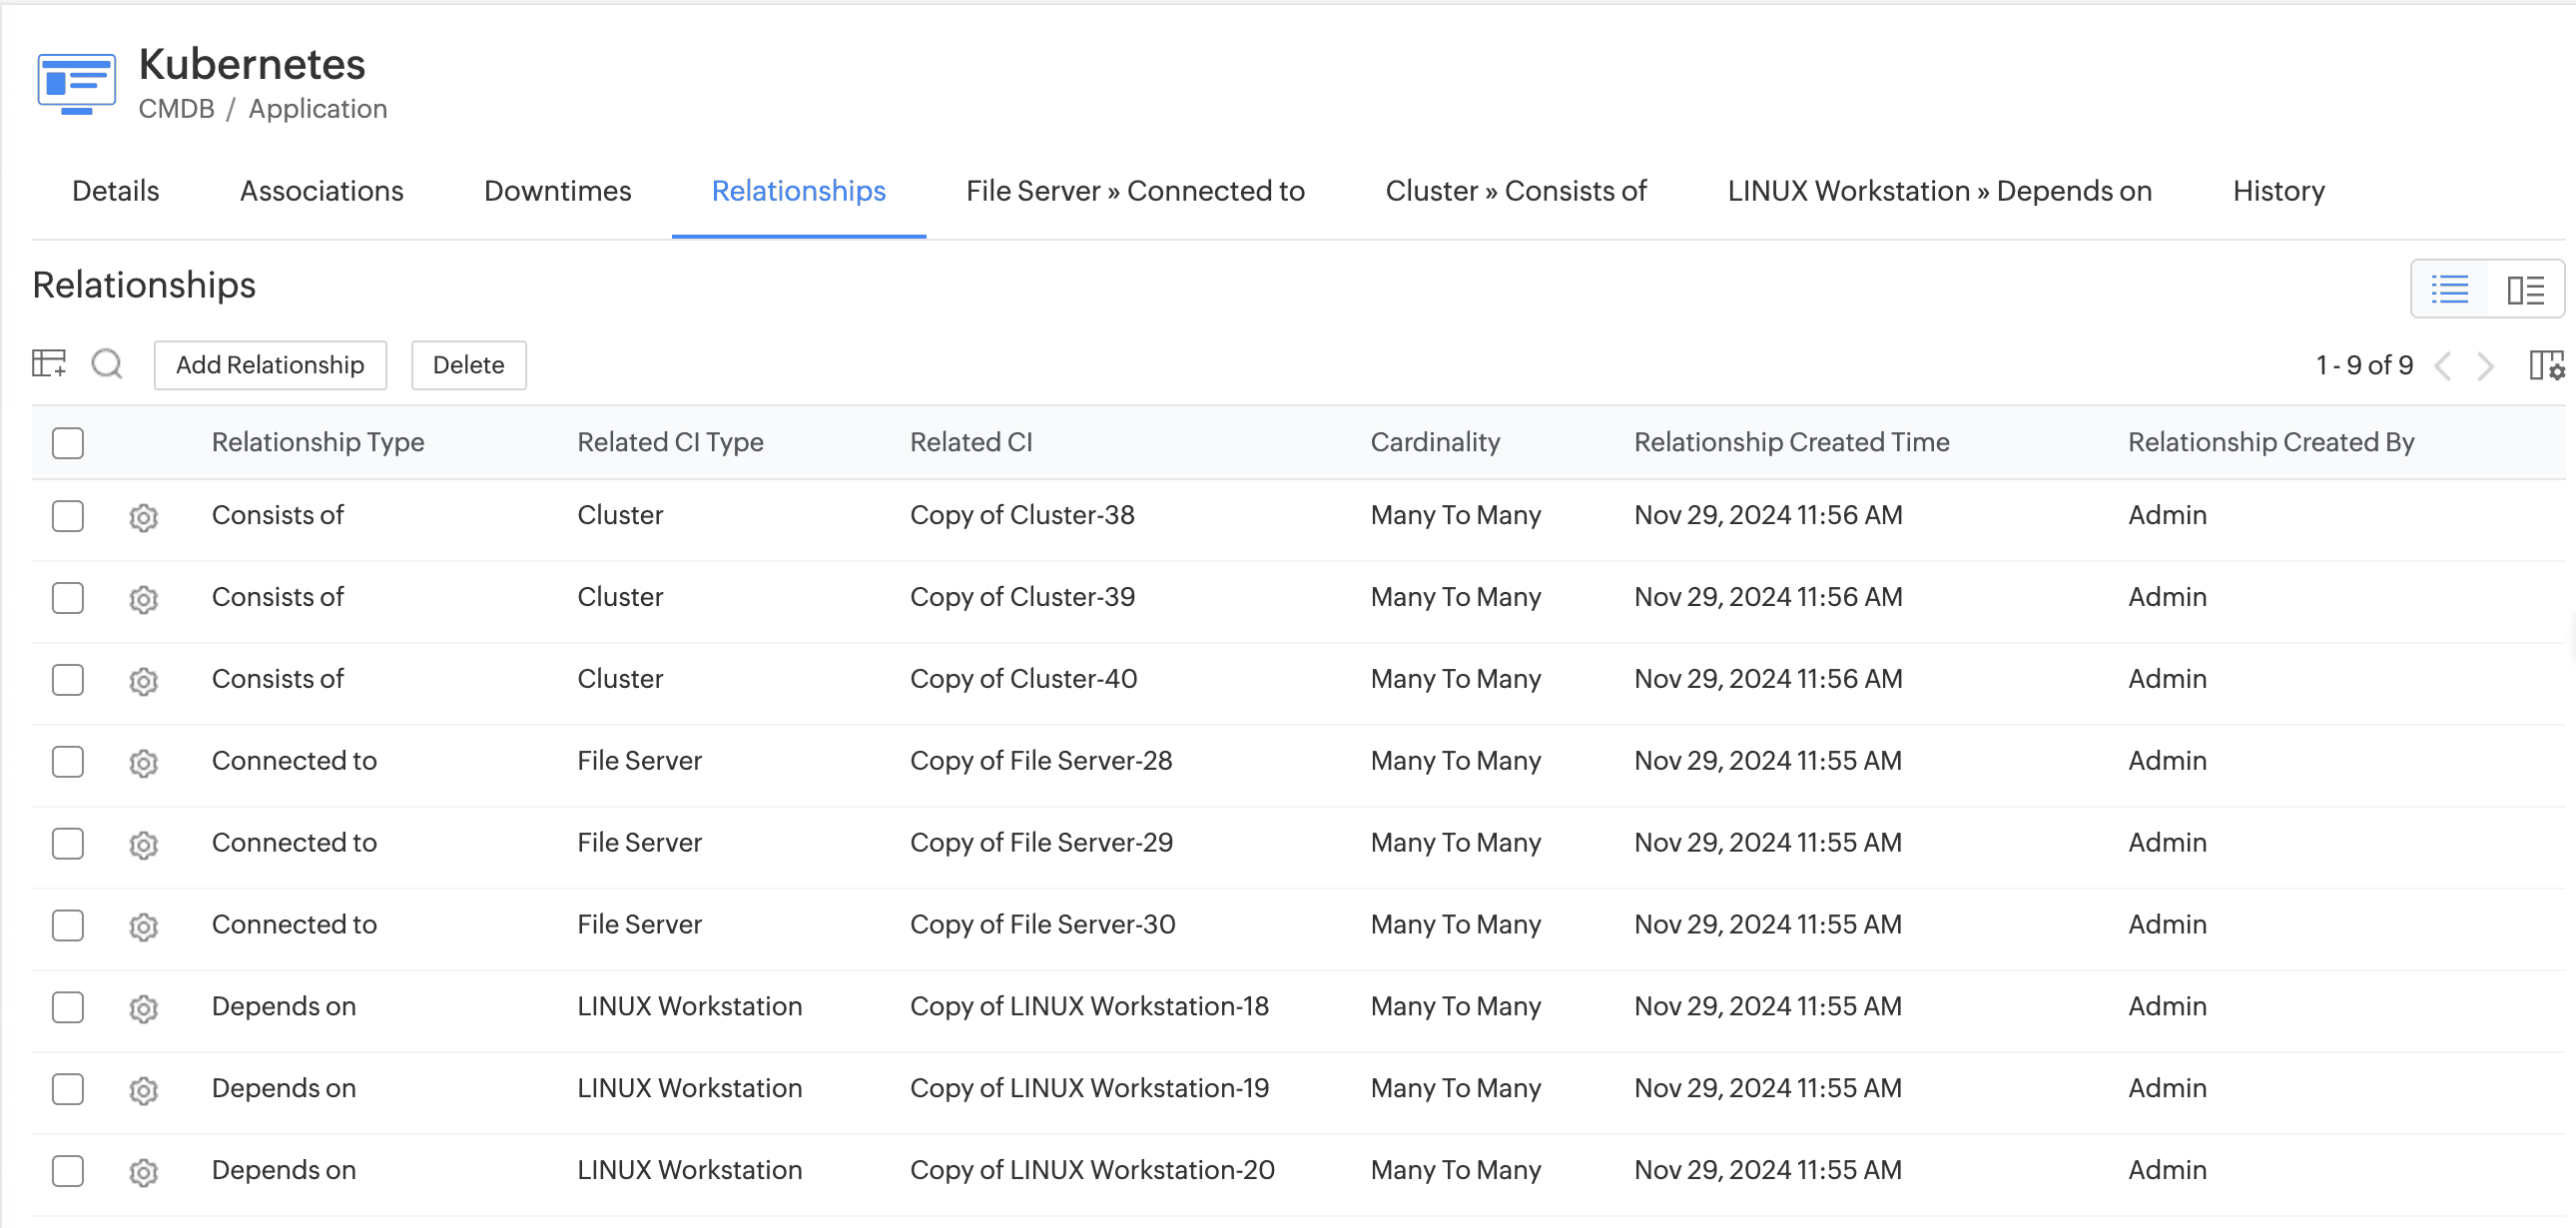Tick the select-all checkbox in the header
Image resolution: width=2576 pixels, height=1228 pixels.
tap(68, 443)
